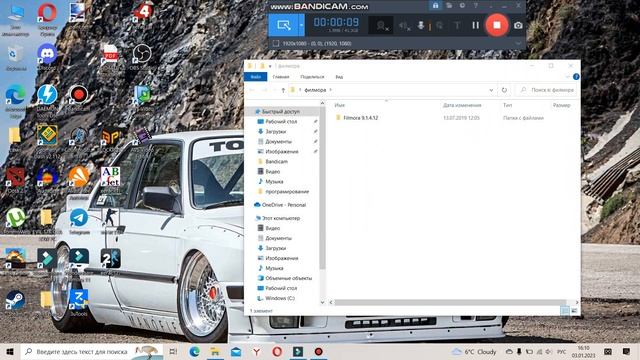Open Bandicam folder in navigation pane
The height and width of the screenshot is (360, 640).
point(276,162)
